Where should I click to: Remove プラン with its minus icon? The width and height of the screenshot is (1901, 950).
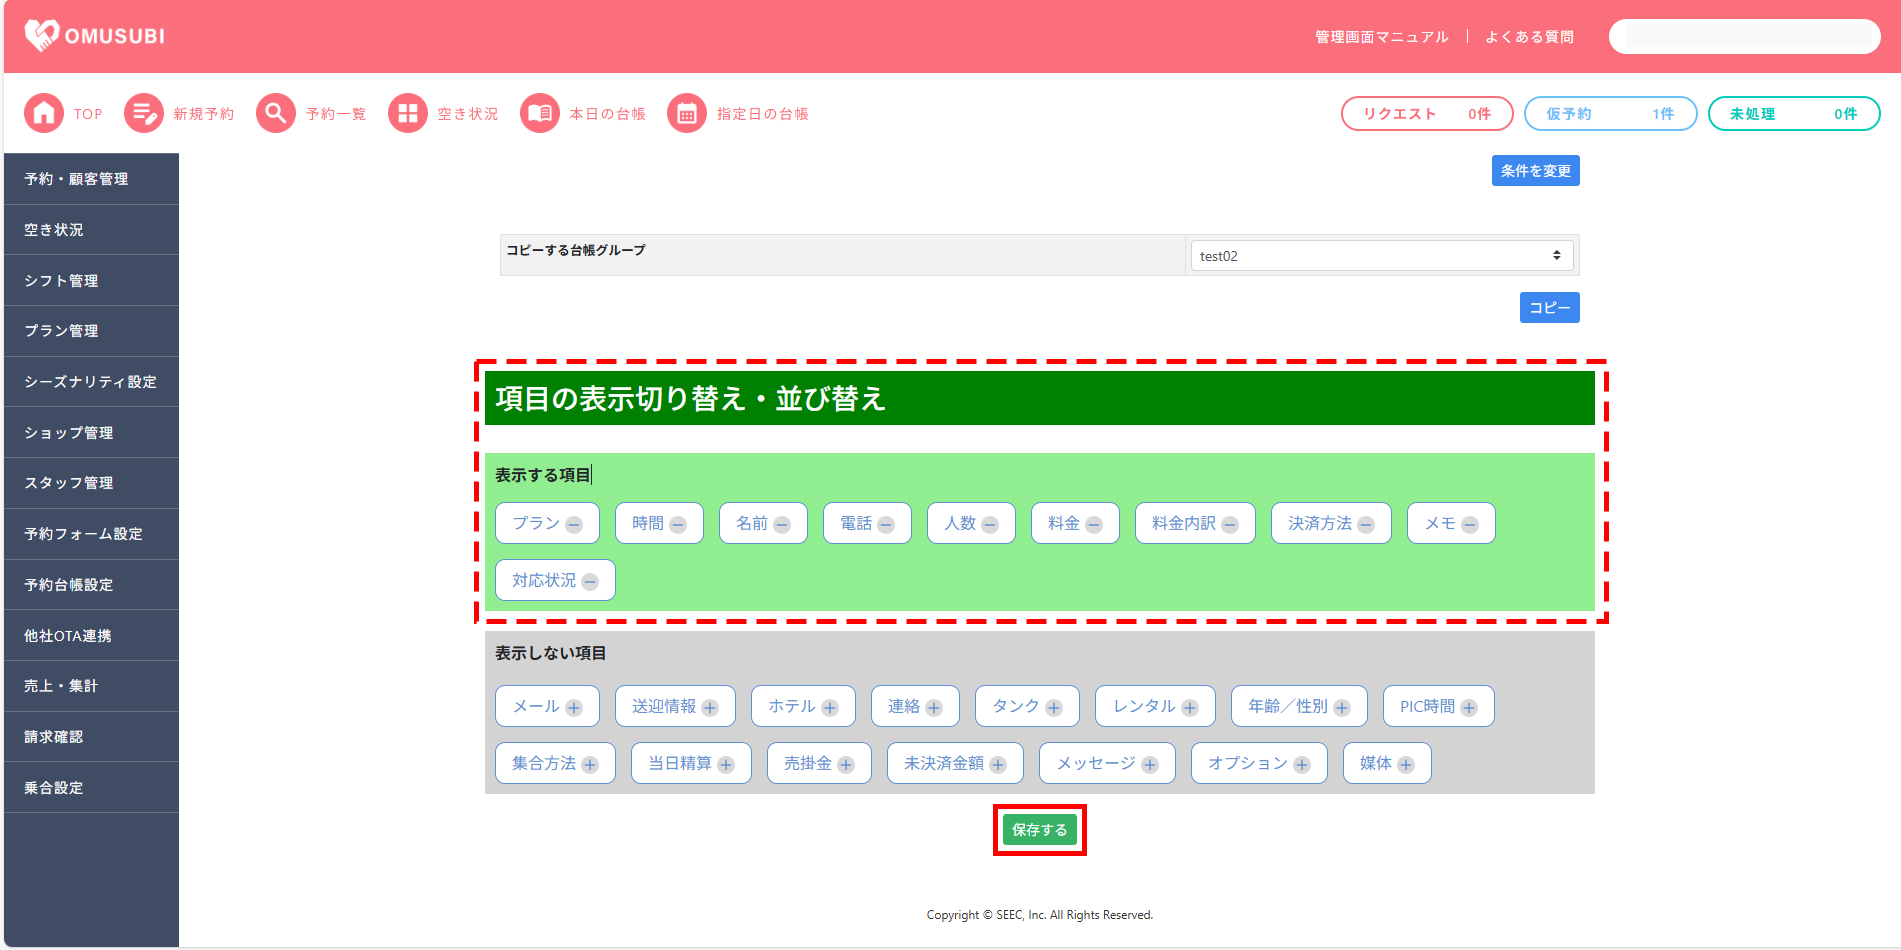574,525
